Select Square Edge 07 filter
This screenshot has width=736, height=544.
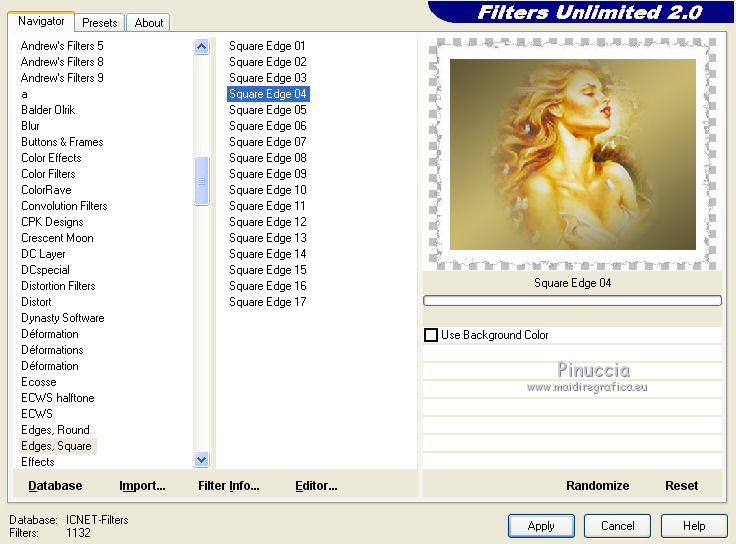268,142
